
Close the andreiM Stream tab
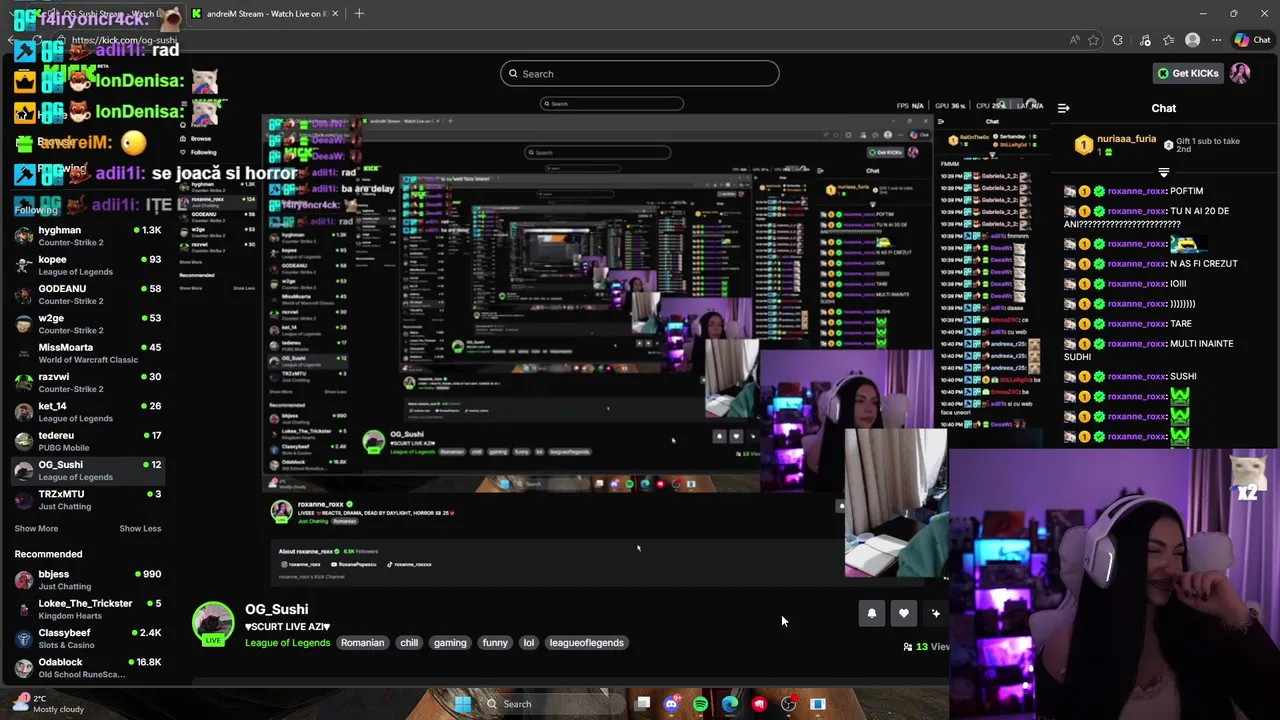335,14
